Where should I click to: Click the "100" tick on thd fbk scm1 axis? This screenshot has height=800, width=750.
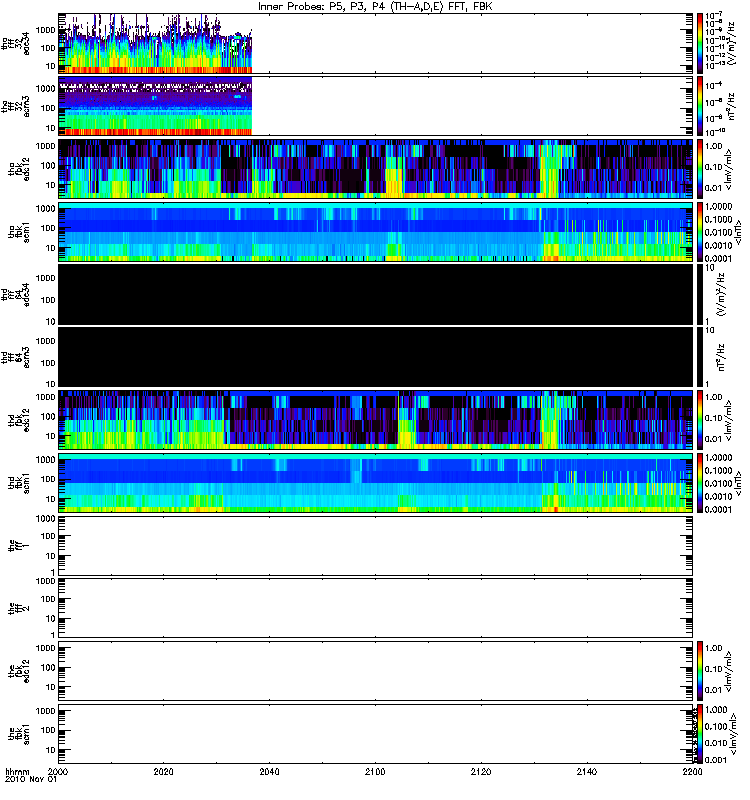tap(48, 479)
